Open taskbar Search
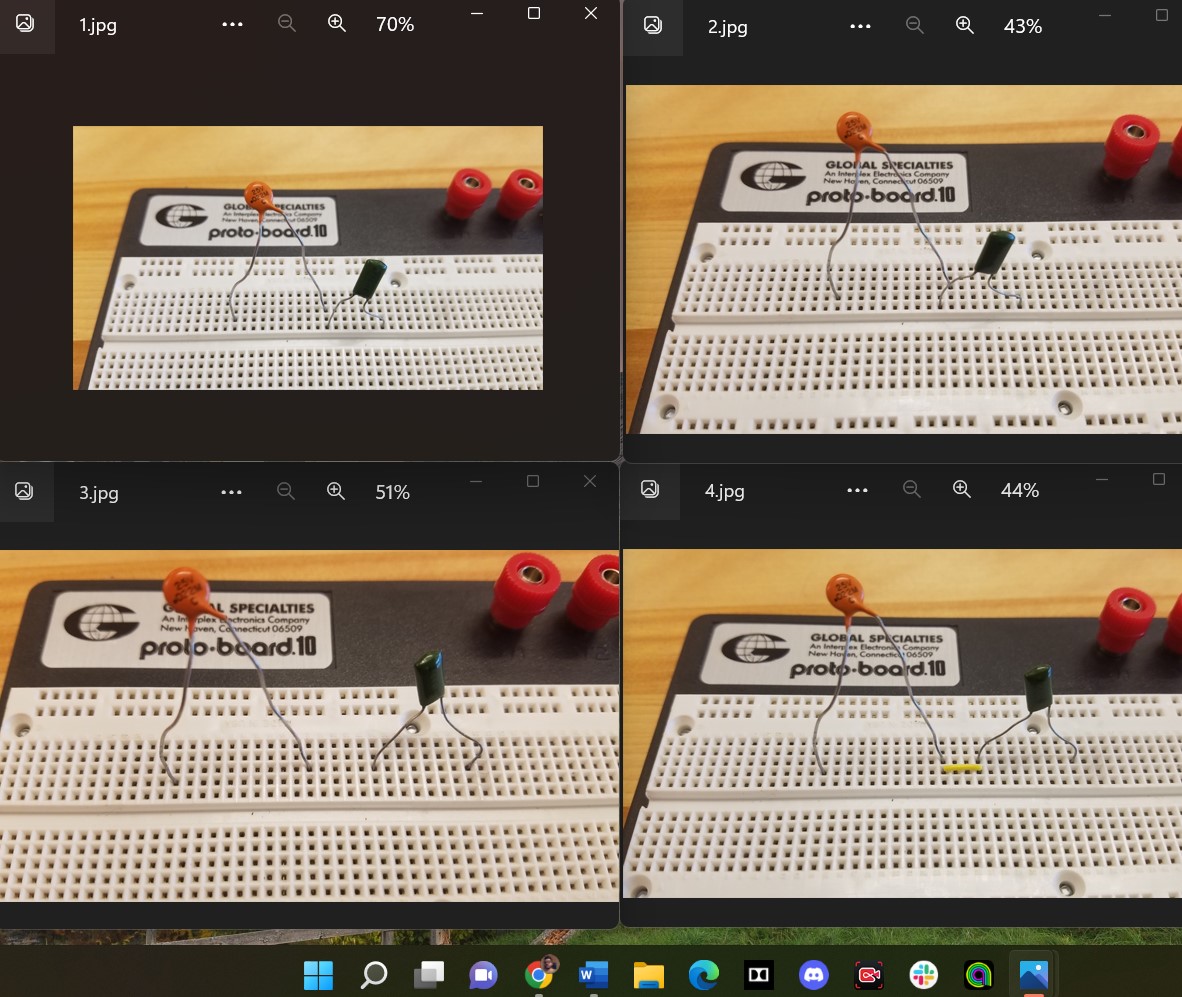The image size is (1182, 997). point(373,975)
